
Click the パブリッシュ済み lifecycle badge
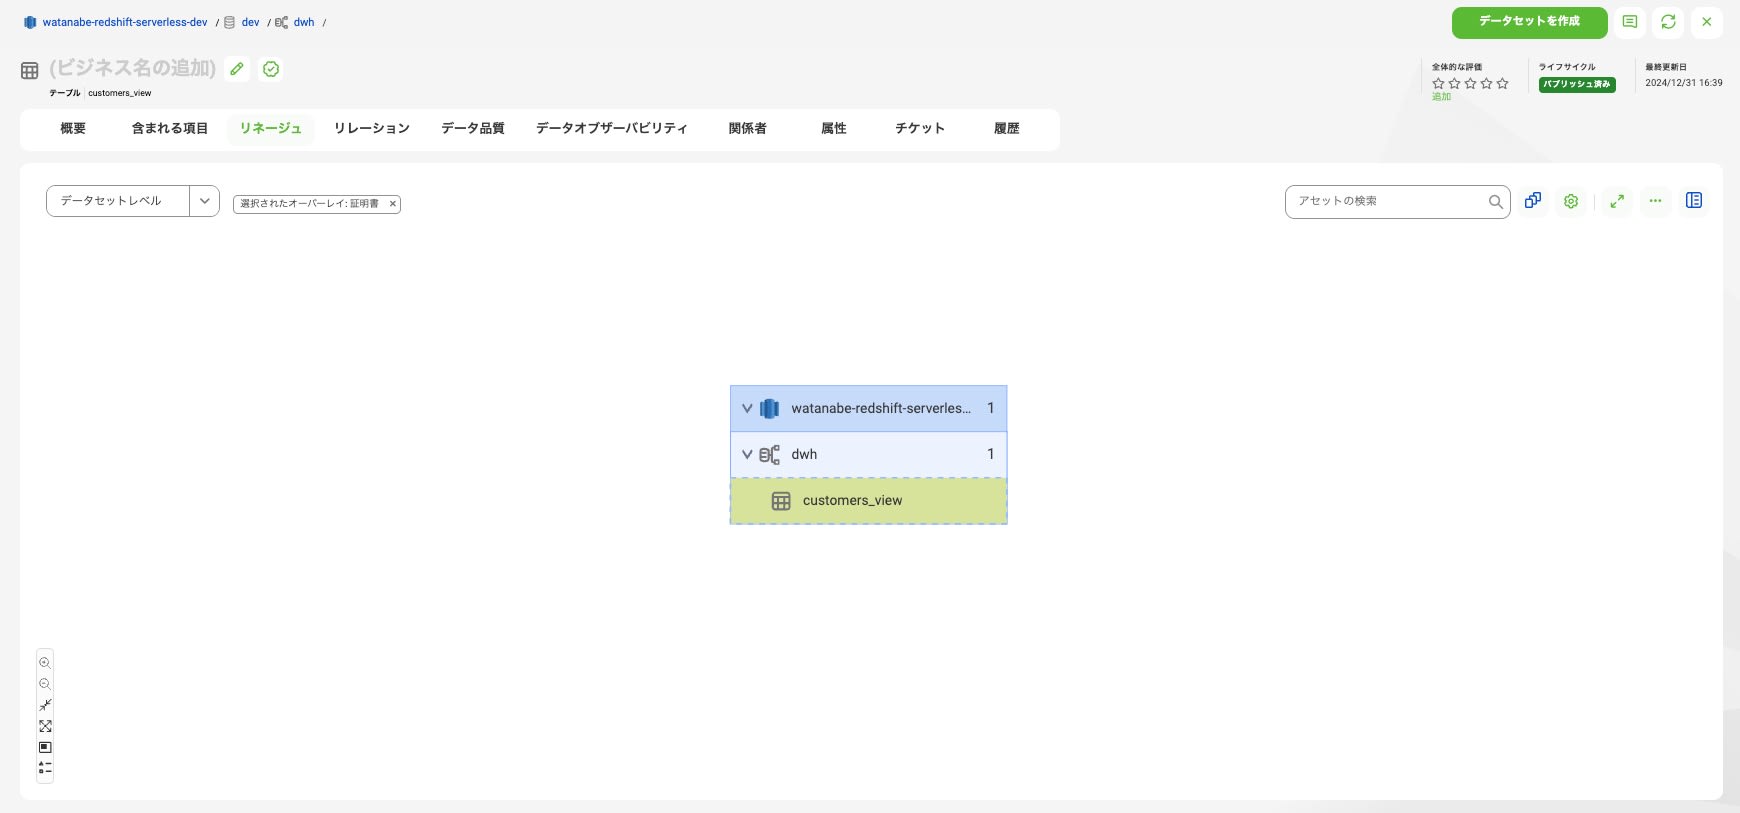tap(1577, 84)
